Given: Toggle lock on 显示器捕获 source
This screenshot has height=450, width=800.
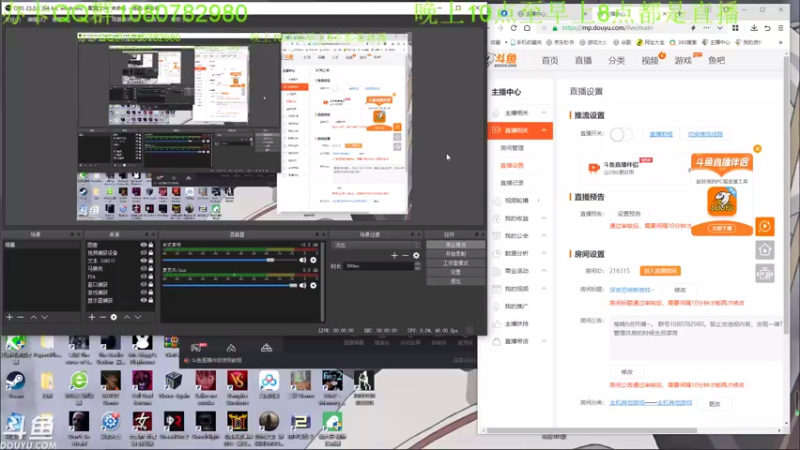Looking at the screenshot, I should click(151, 301).
